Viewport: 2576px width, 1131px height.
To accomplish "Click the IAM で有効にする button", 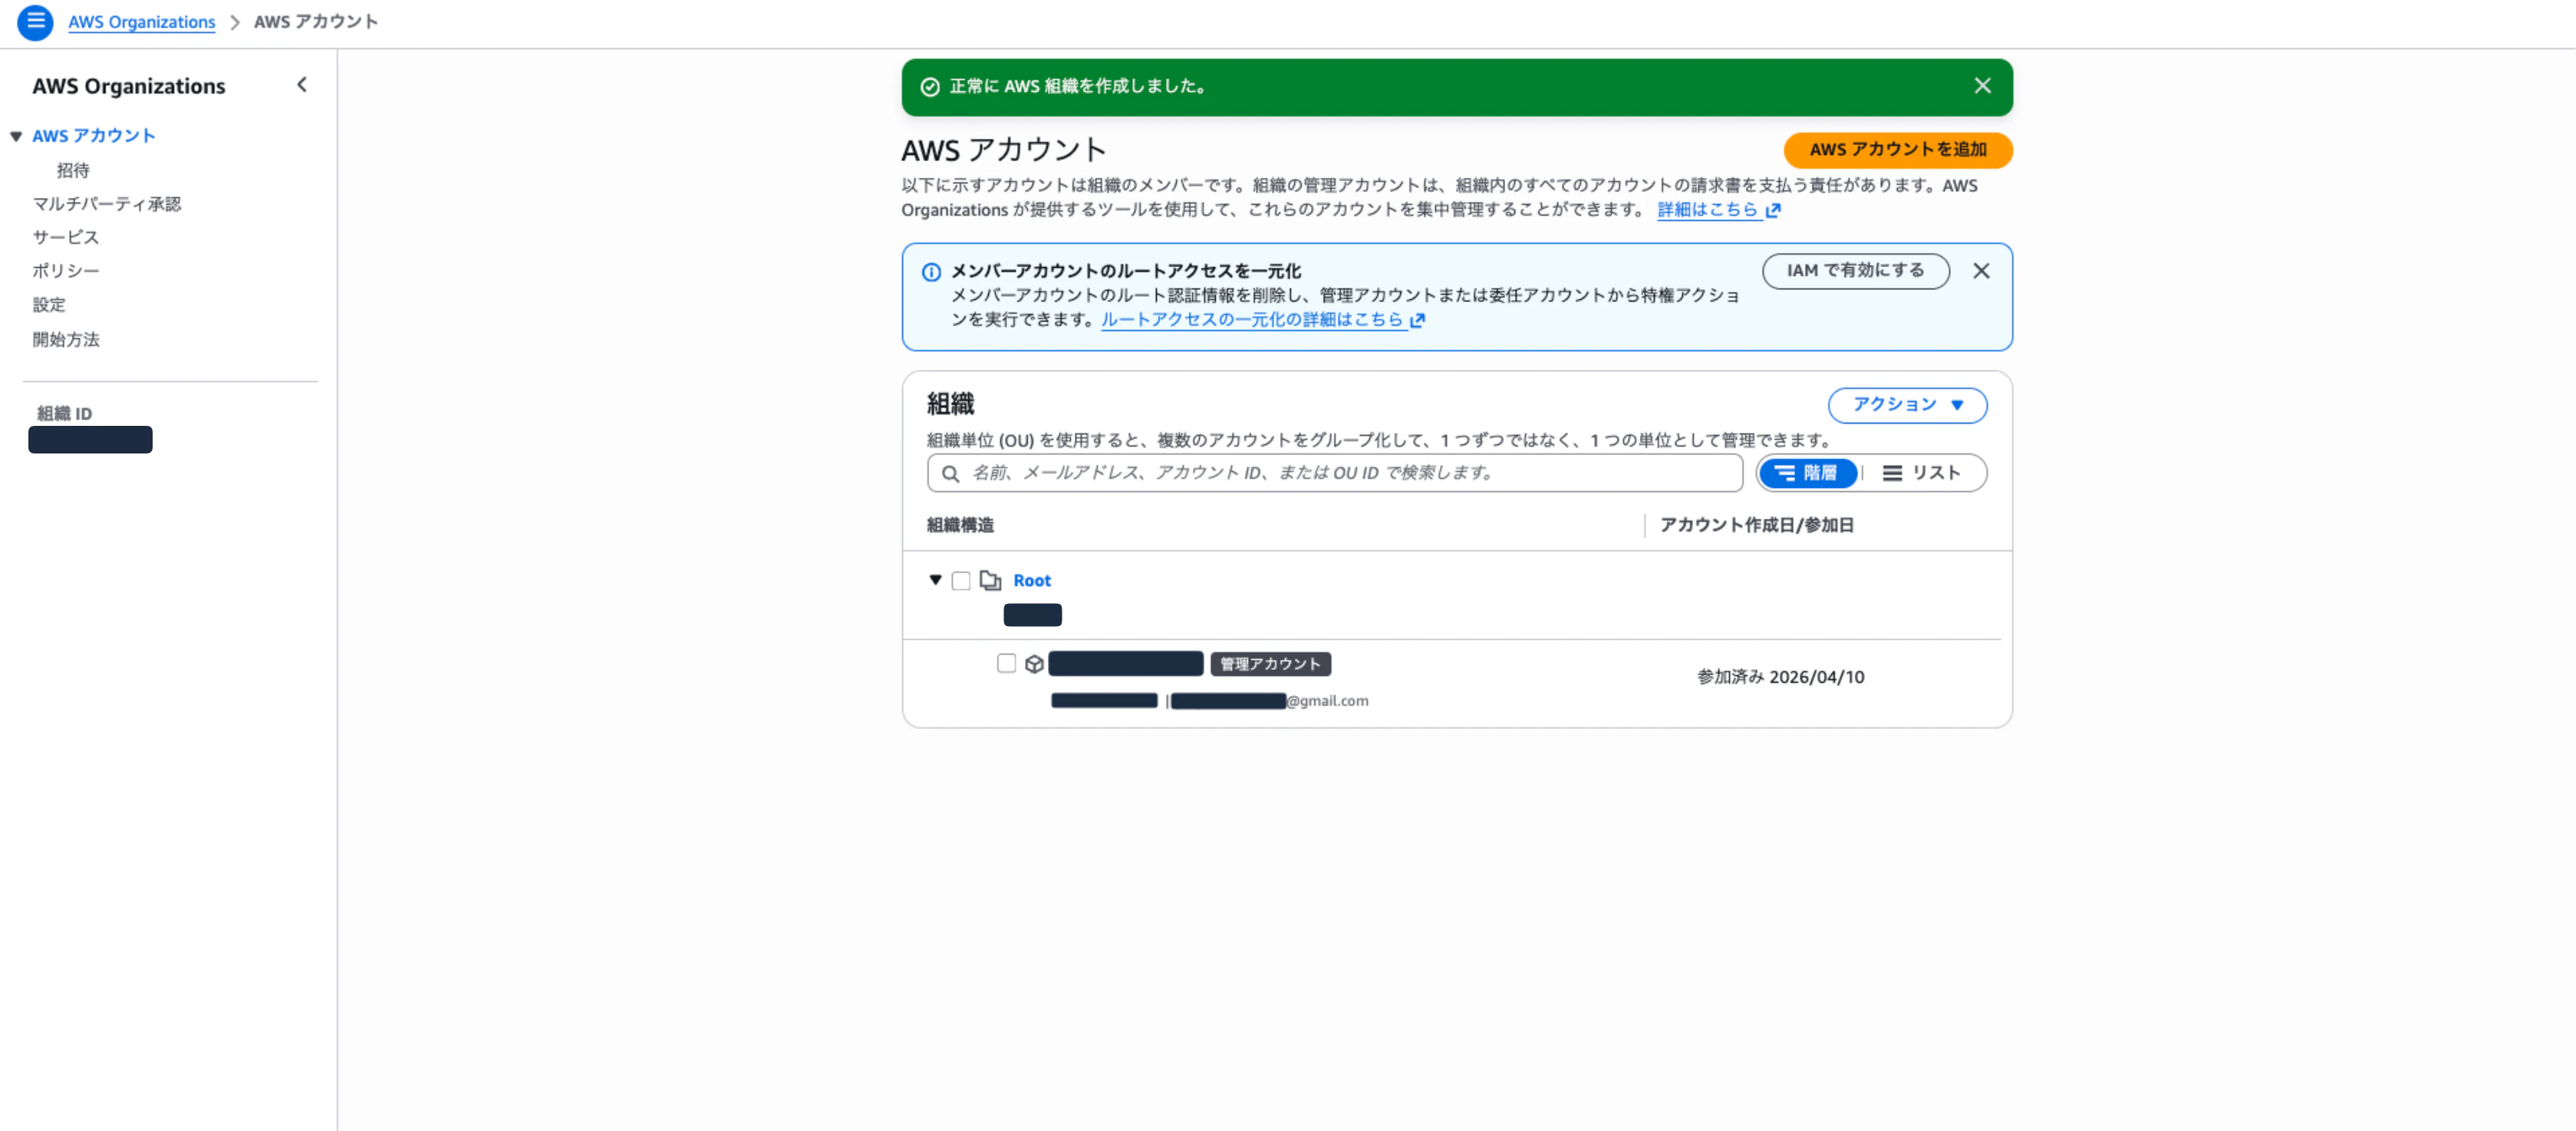I will pos(1856,271).
